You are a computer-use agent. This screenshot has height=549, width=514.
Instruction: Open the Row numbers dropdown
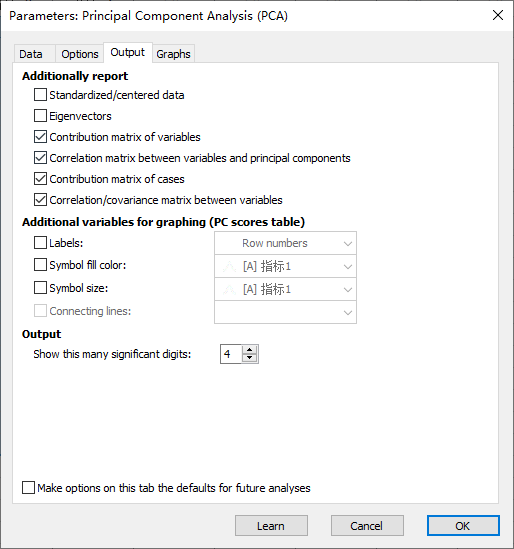click(285, 243)
